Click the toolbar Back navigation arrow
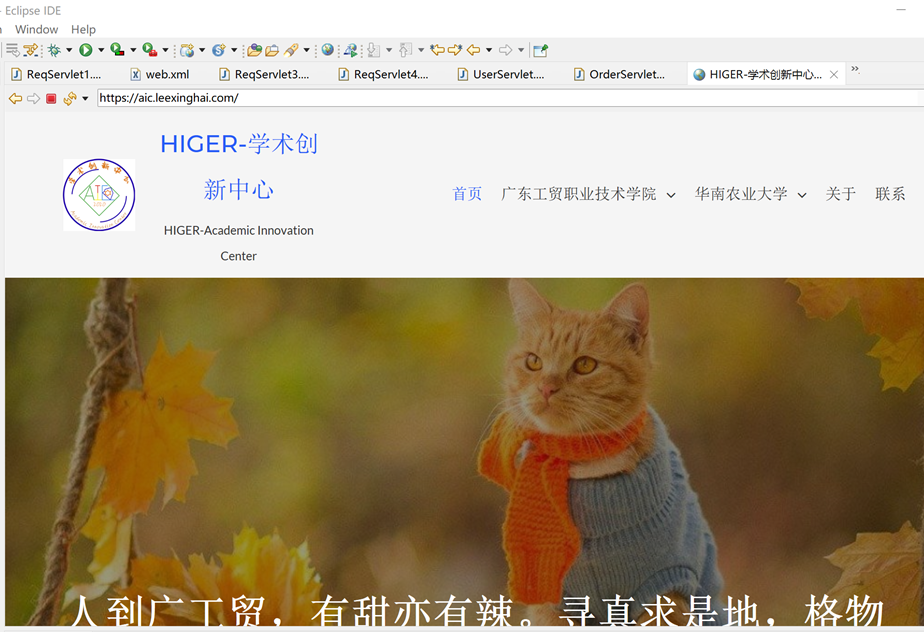The image size is (924, 632). [473, 50]
